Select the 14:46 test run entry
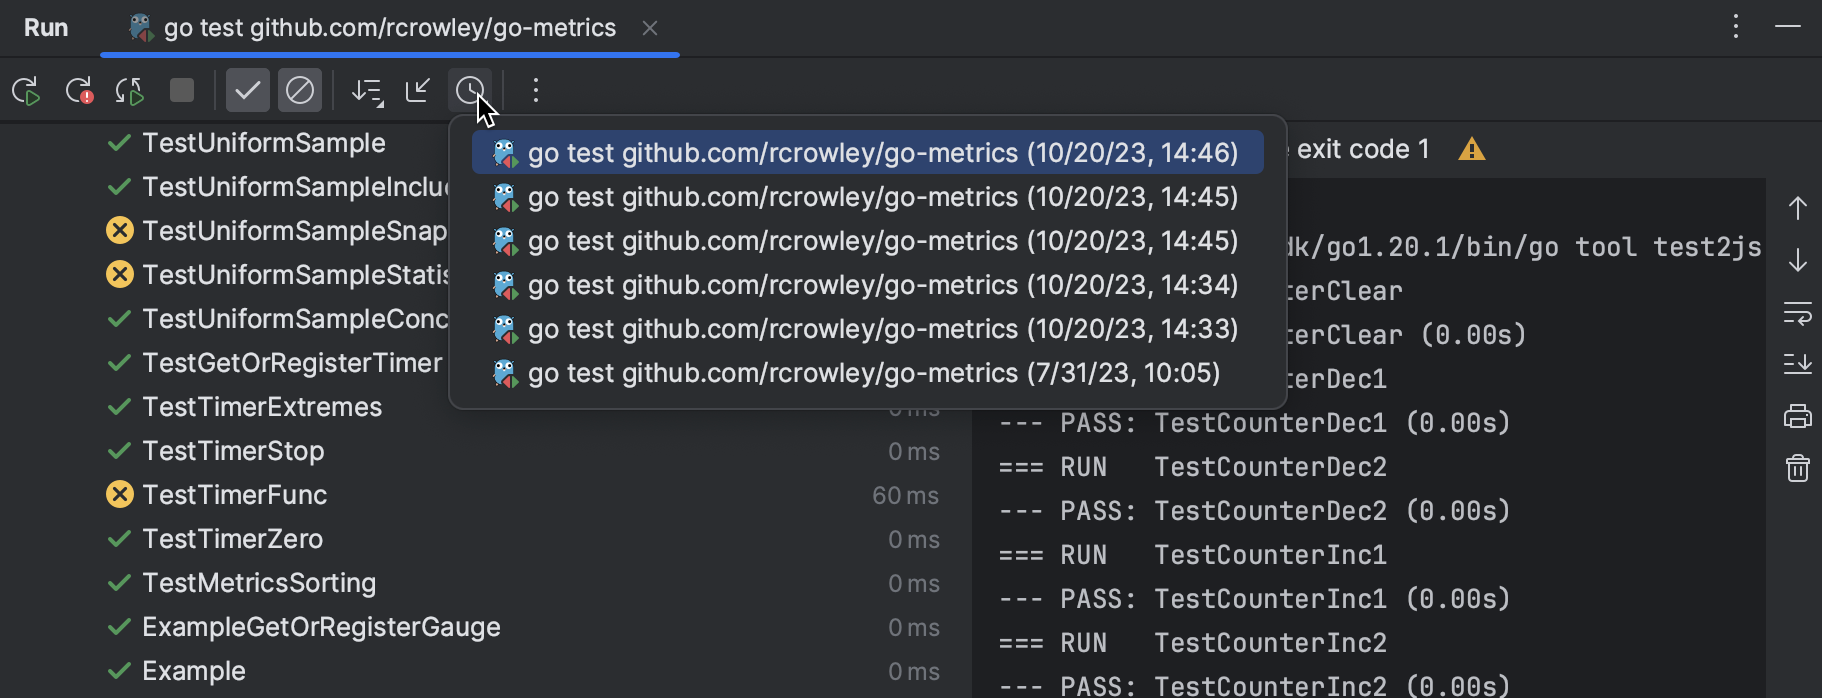Image resolution: width=1822 pixels, height=698 pixels. pyautogui.click(x=867, y=153)
